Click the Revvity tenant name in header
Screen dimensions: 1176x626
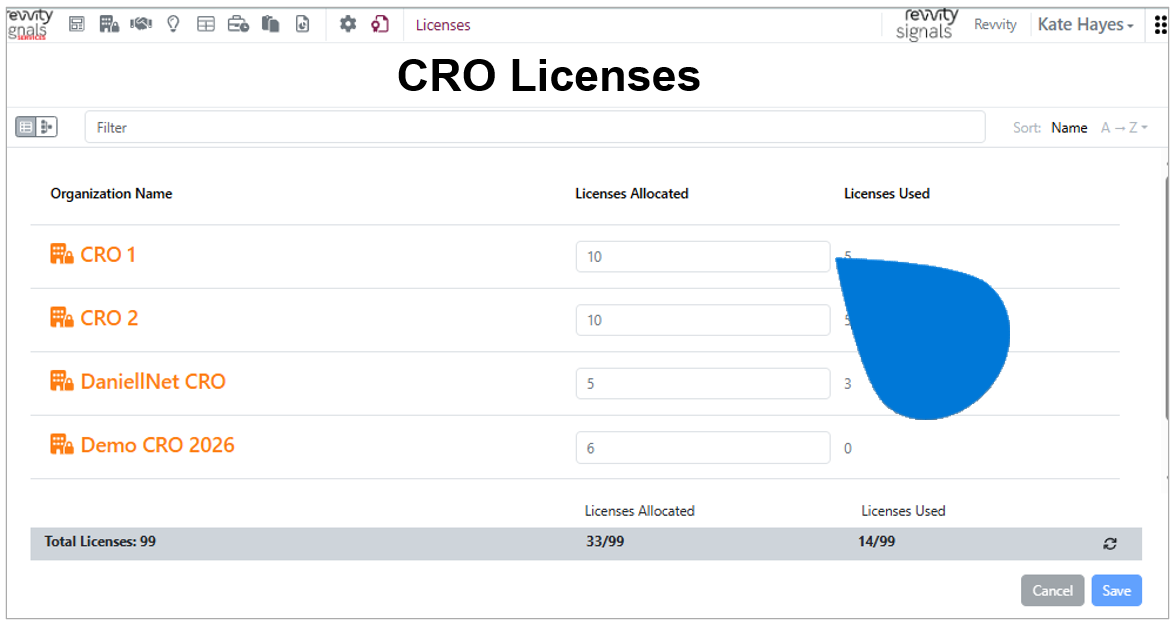(x=995, y=25)
